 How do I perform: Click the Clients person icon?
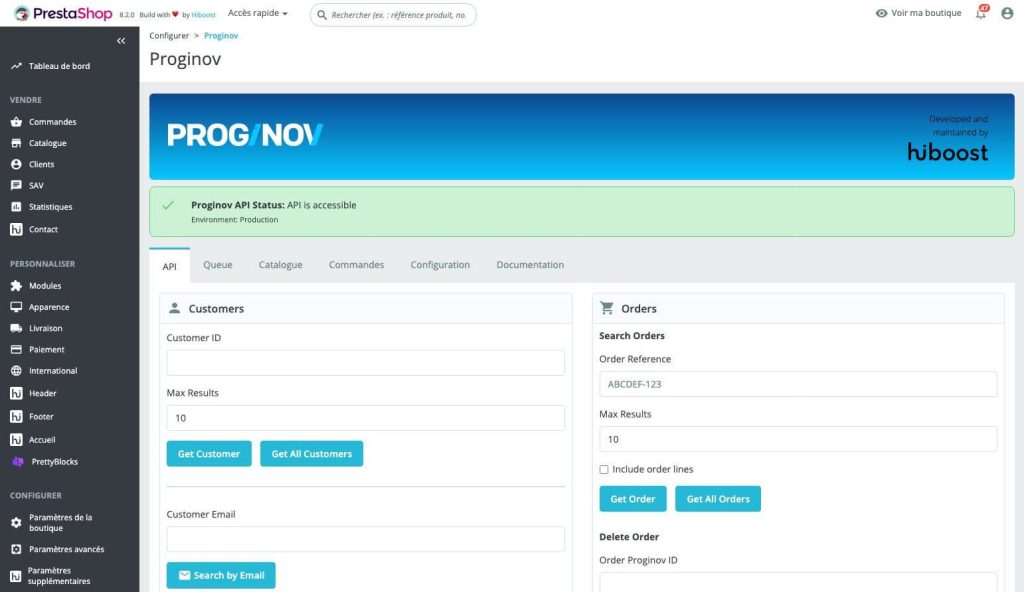pyautogui.click(x=16, y=165)
